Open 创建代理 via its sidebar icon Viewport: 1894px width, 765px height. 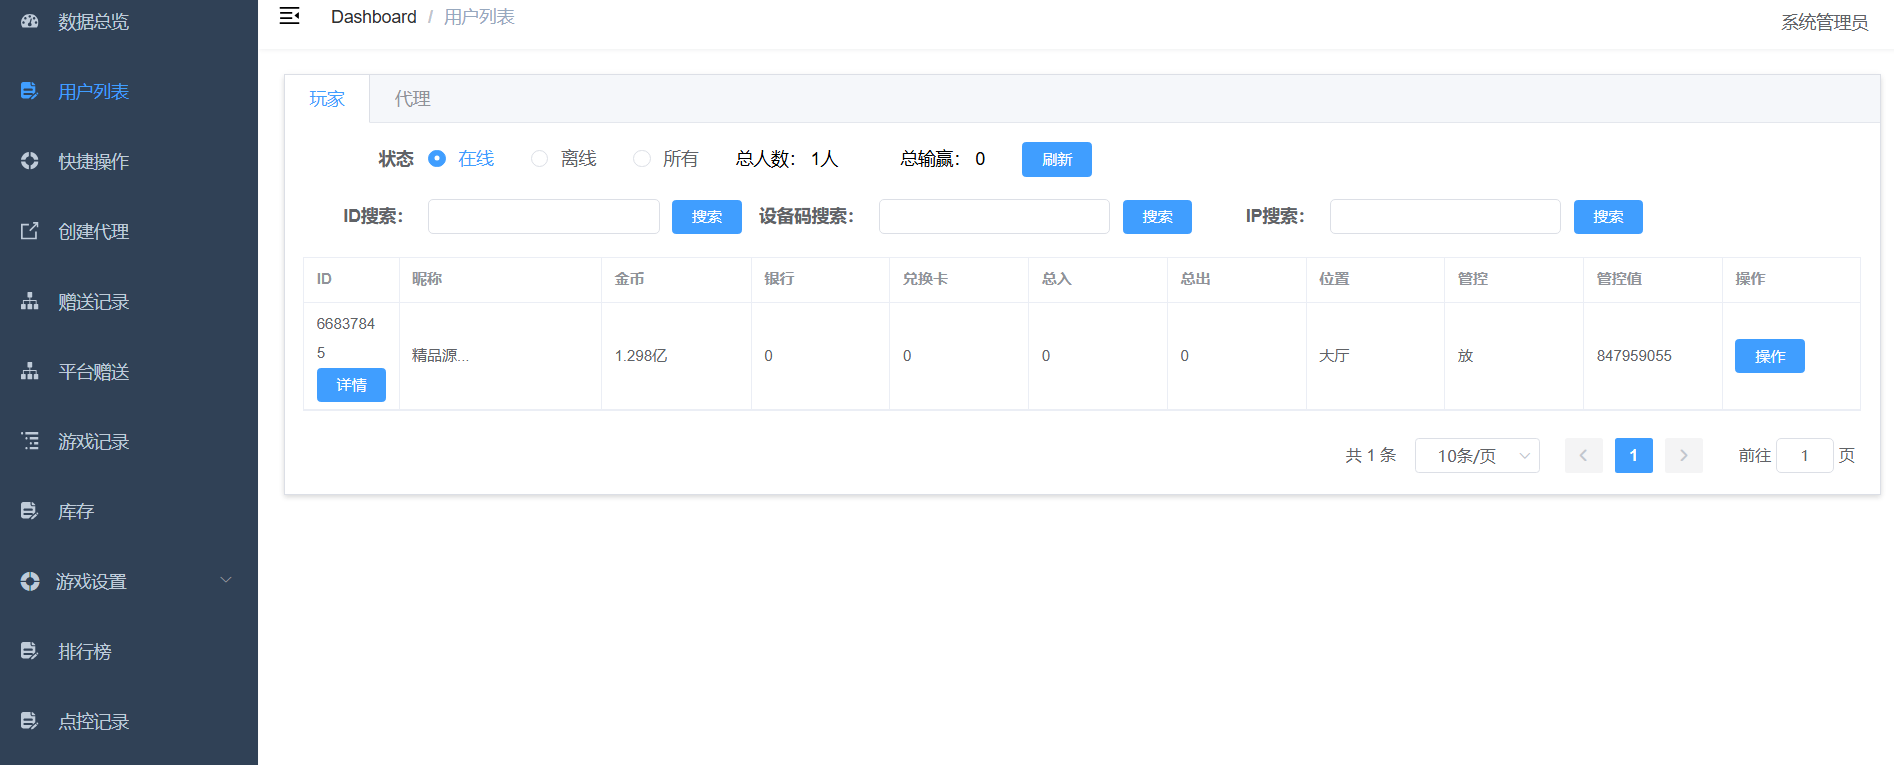(30, 231)
